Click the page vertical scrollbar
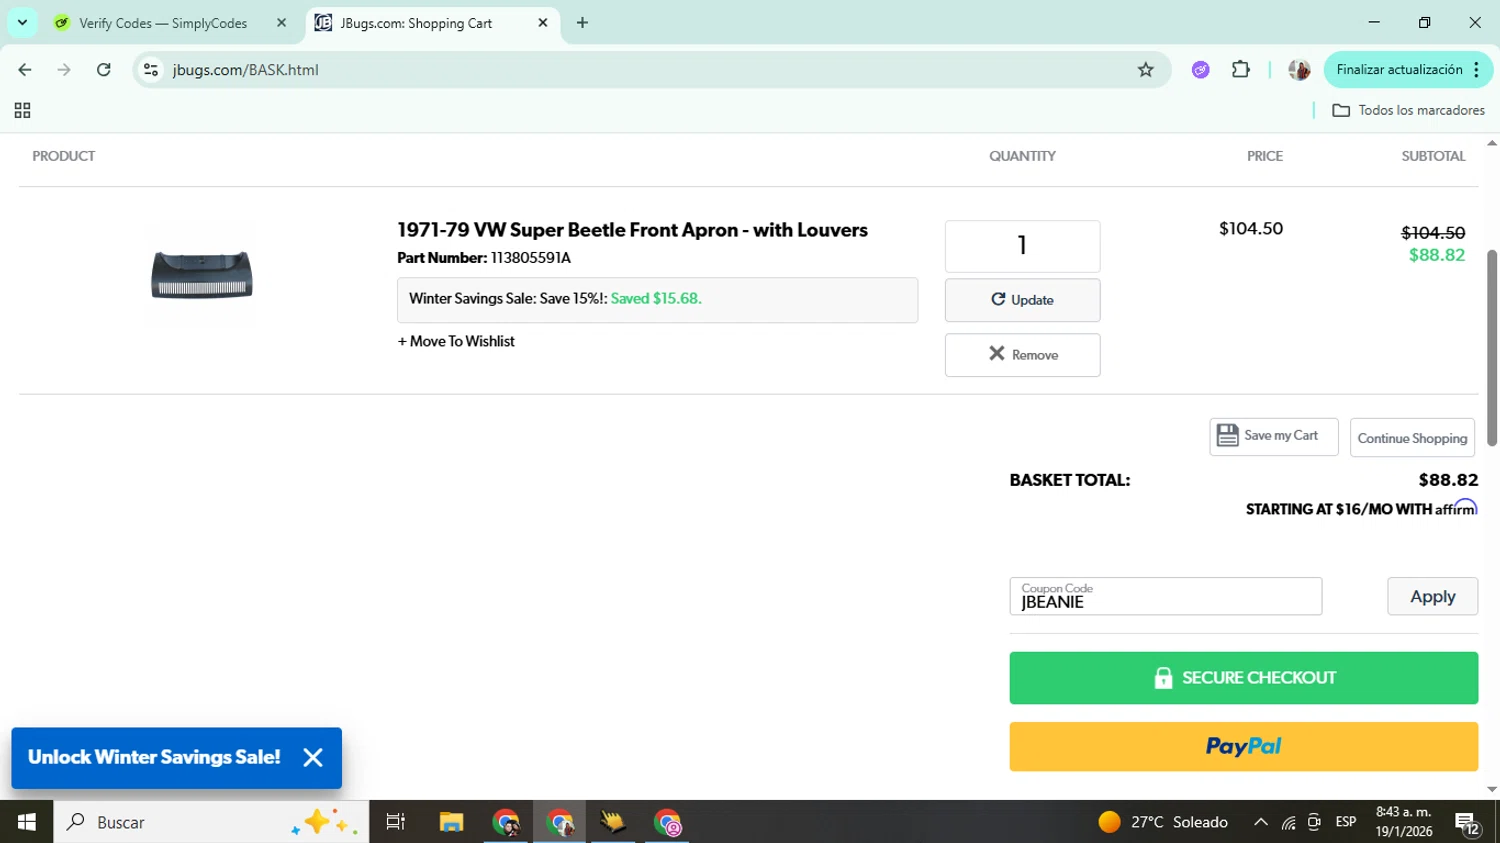The height and width of the screenshot is (843, 1500). click(1492, 348)
